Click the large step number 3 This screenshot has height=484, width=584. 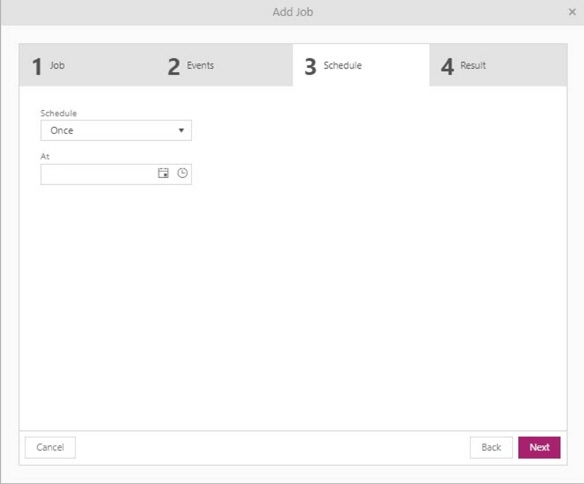click(x=310, y=67)
